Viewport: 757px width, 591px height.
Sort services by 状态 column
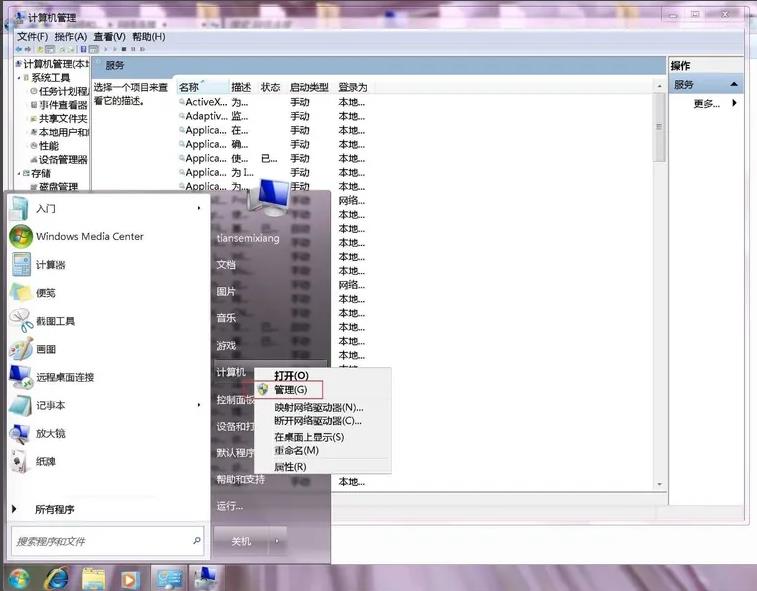click(x=270, y=87)
